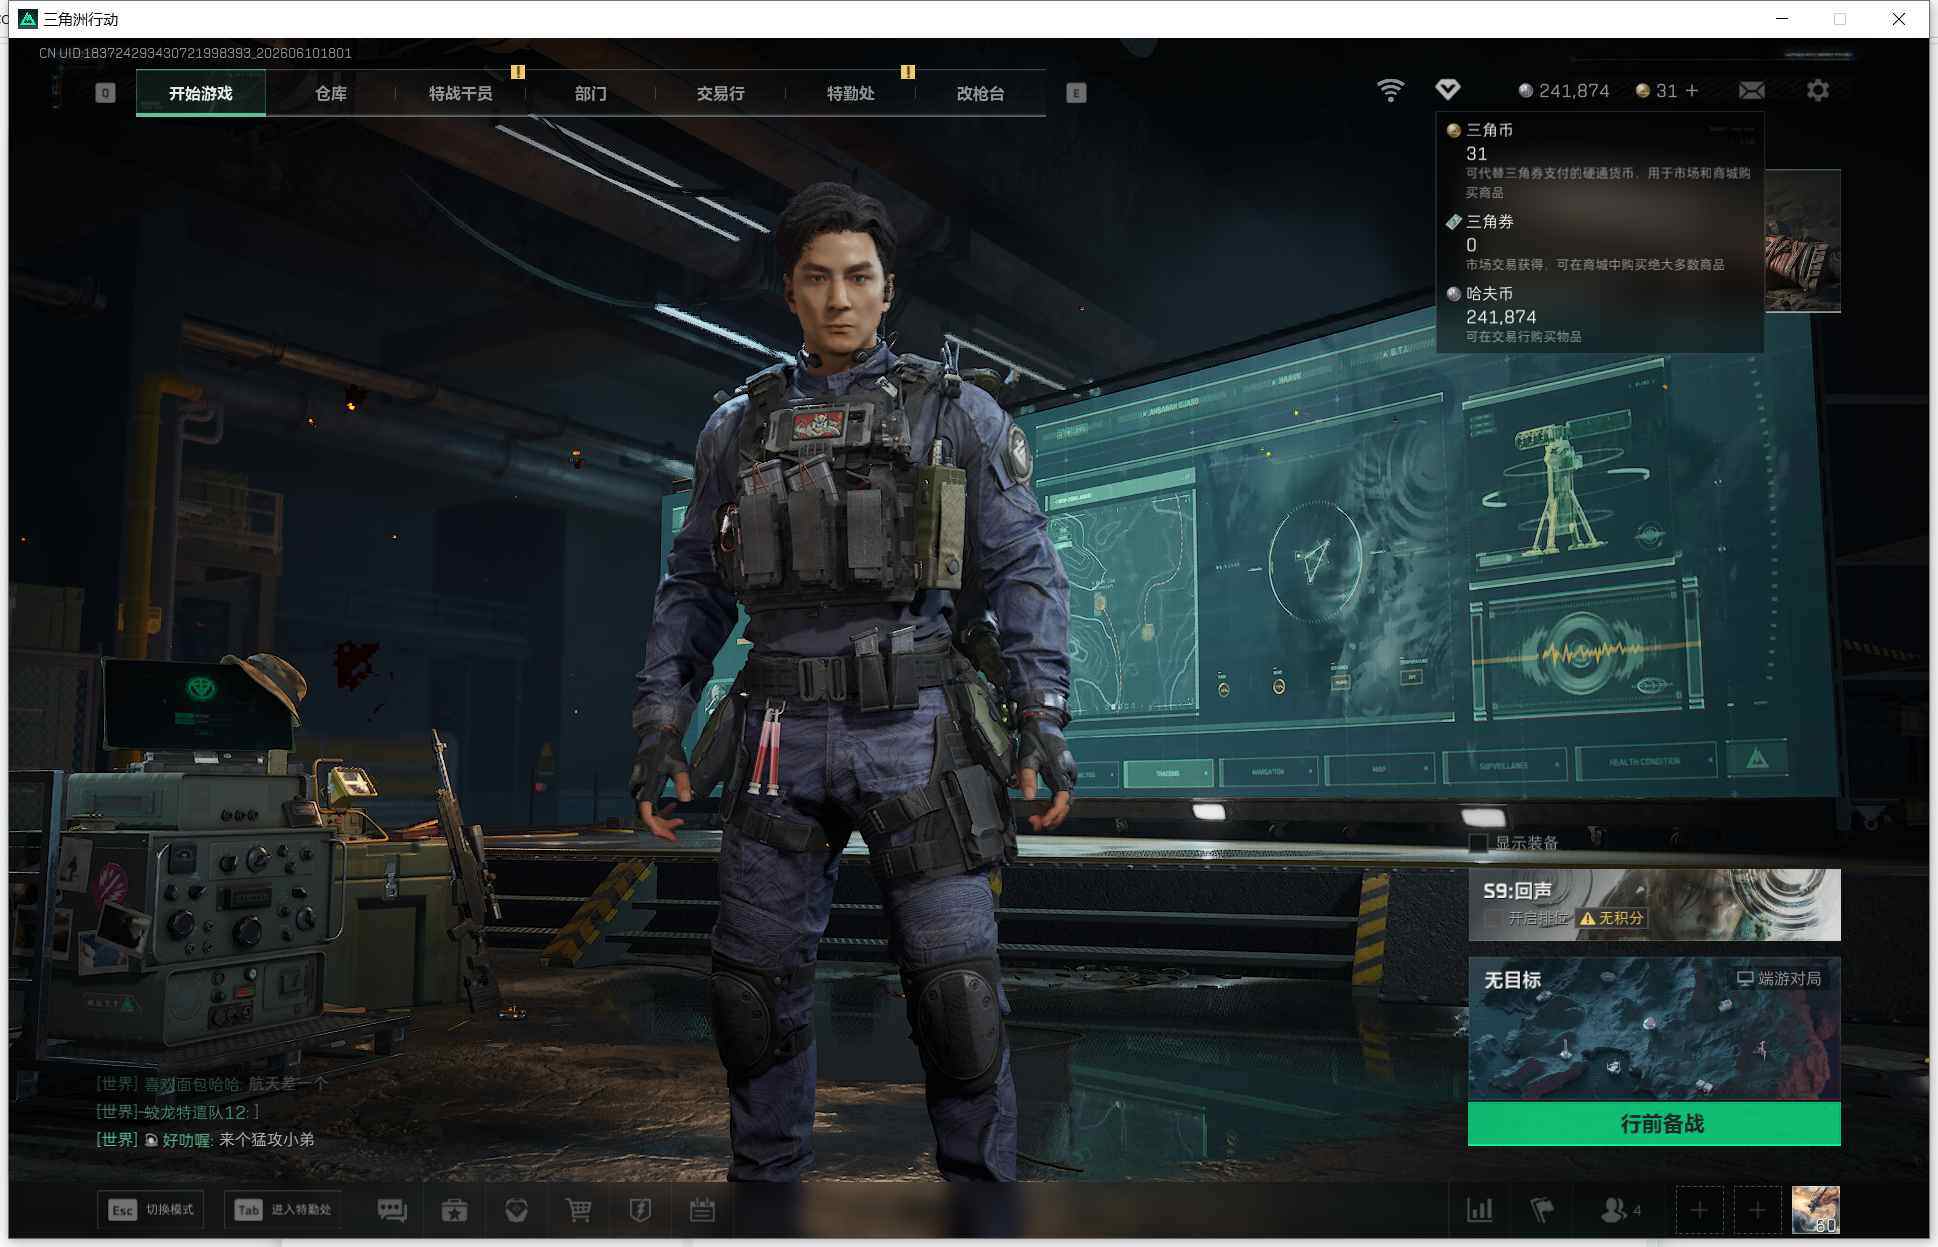
Task: Click the E key next-tab icon
Action: (x=1076, y=93)
